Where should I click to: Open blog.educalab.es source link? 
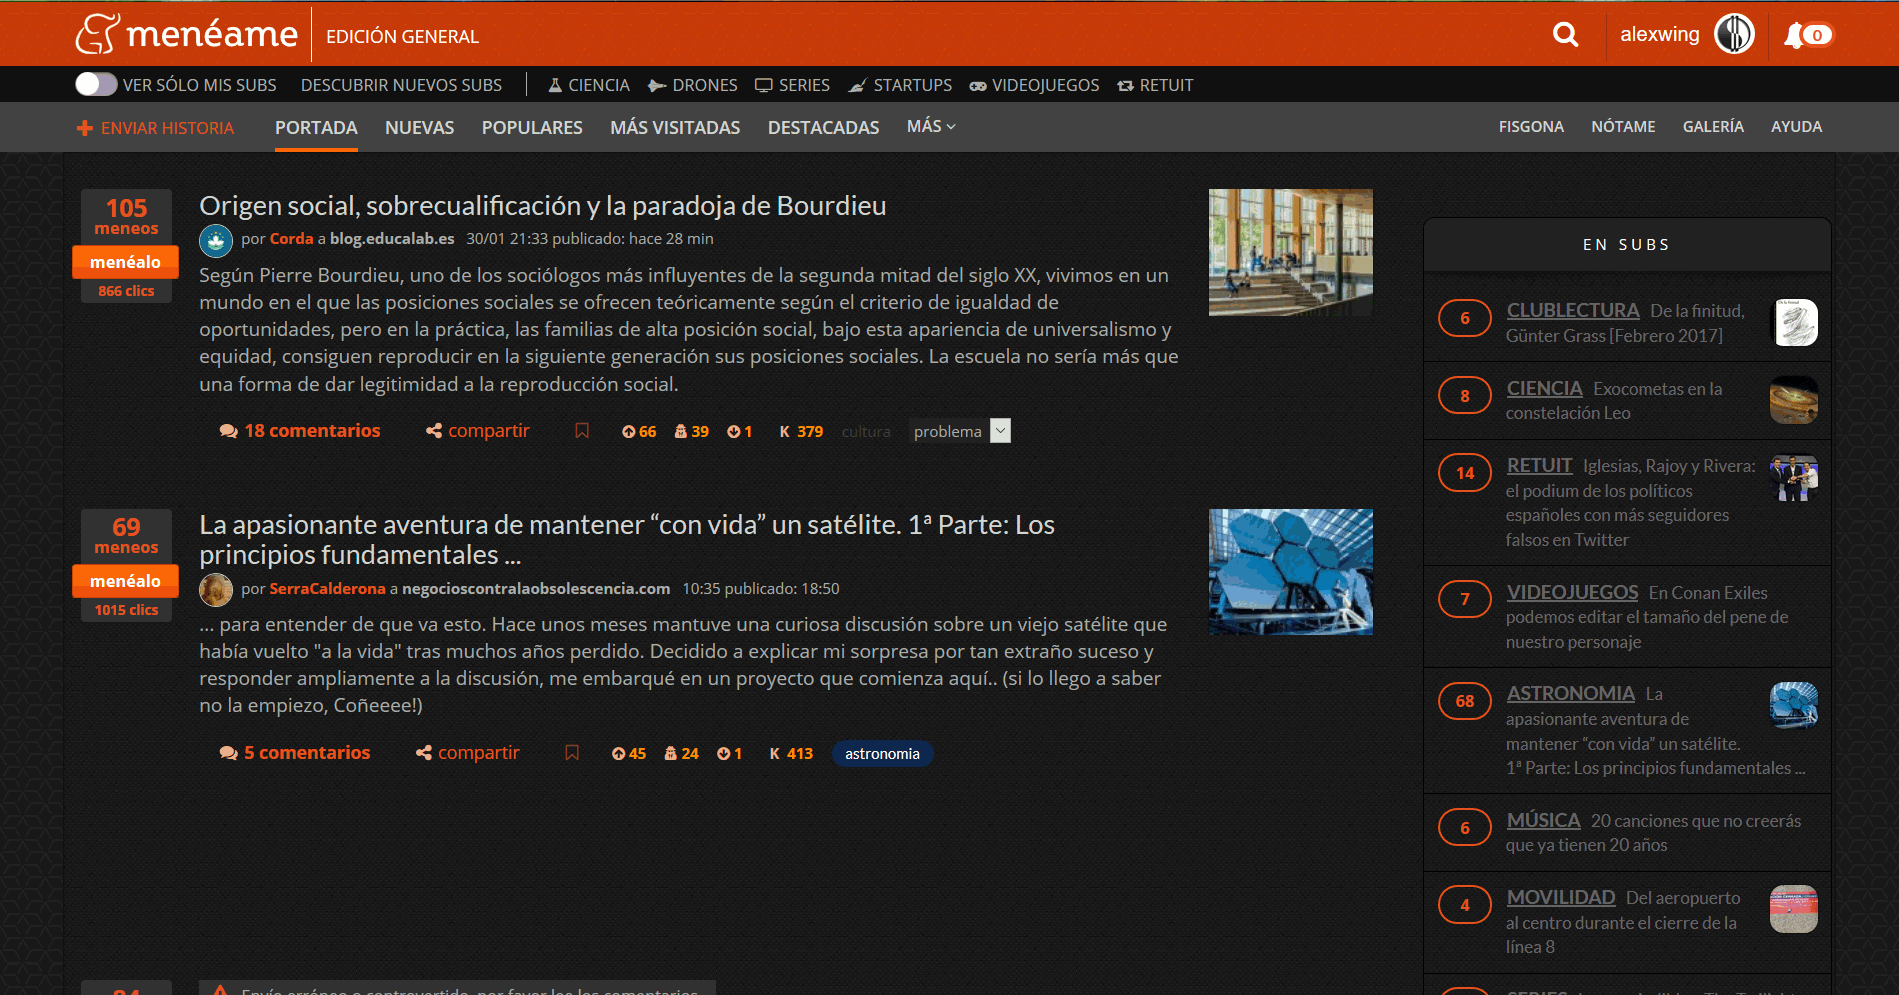click(392, 239)
